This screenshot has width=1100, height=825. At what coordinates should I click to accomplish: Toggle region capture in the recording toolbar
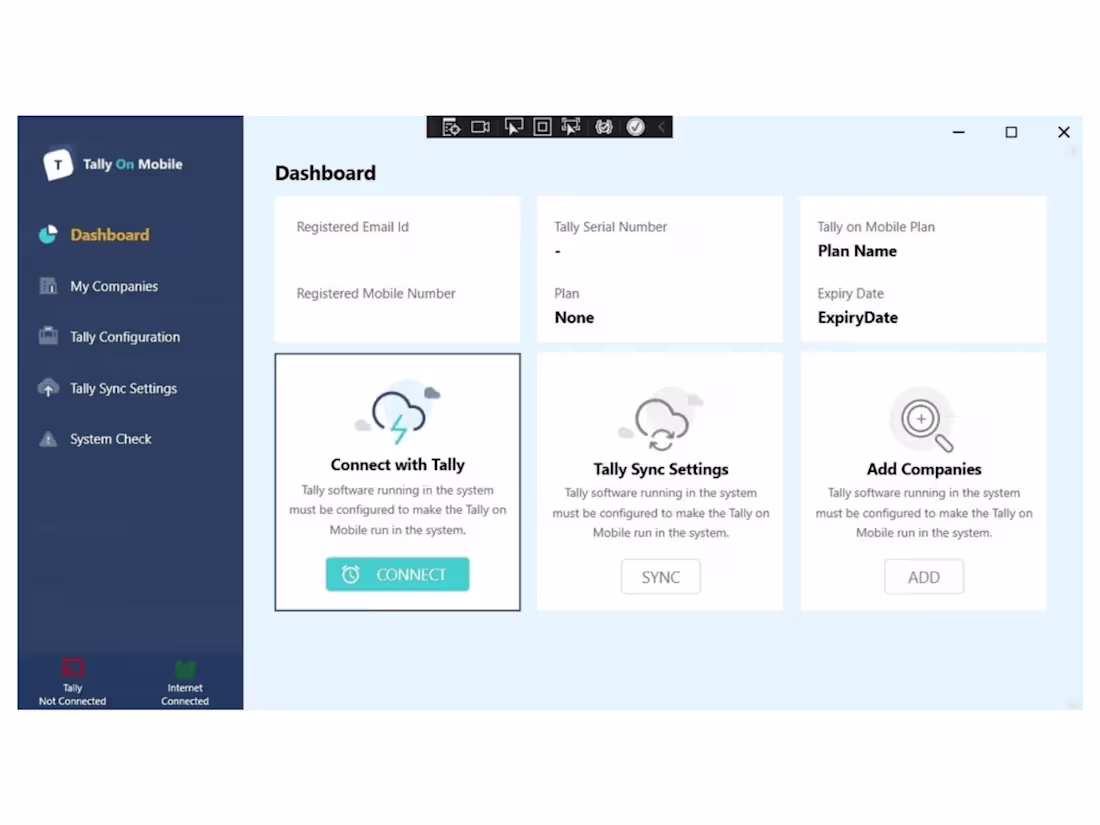(x=541, y=127)
